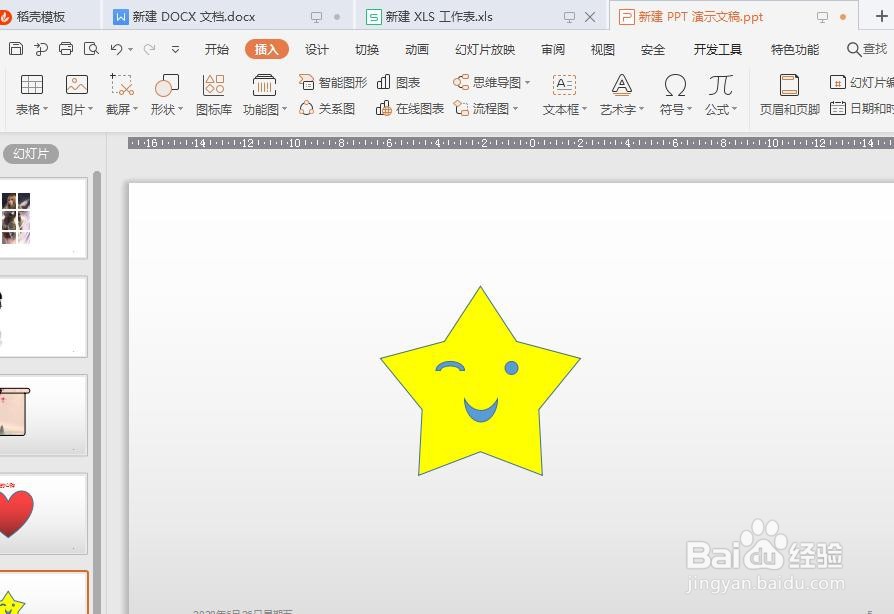
Task: Expand the 文本框 dropdown arrow
Action: pyautogui.click(x=584, y=109)
